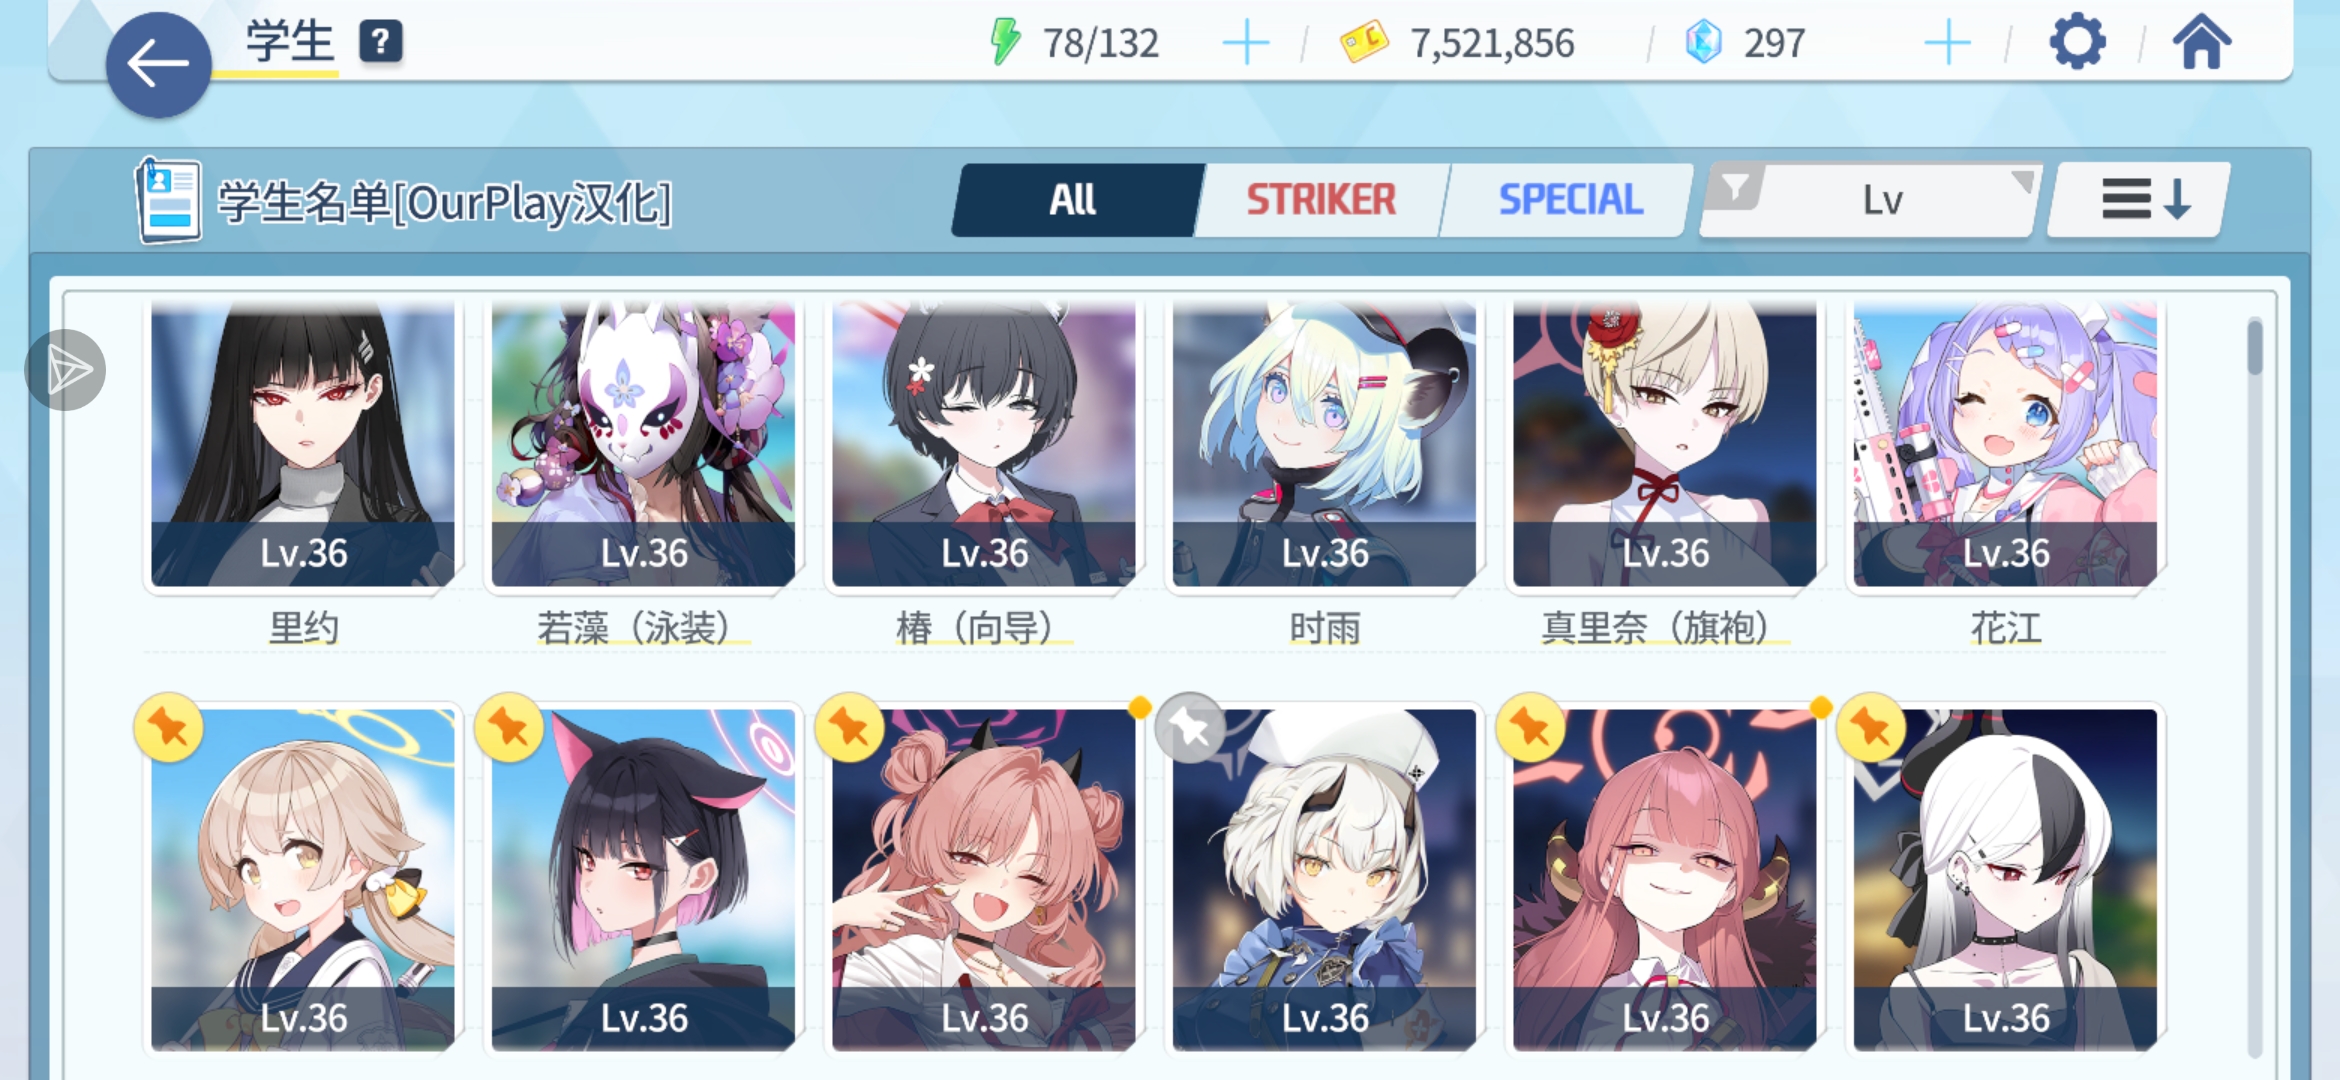
Task: Add energy with plus beside 78/132
Action: 1246,43
